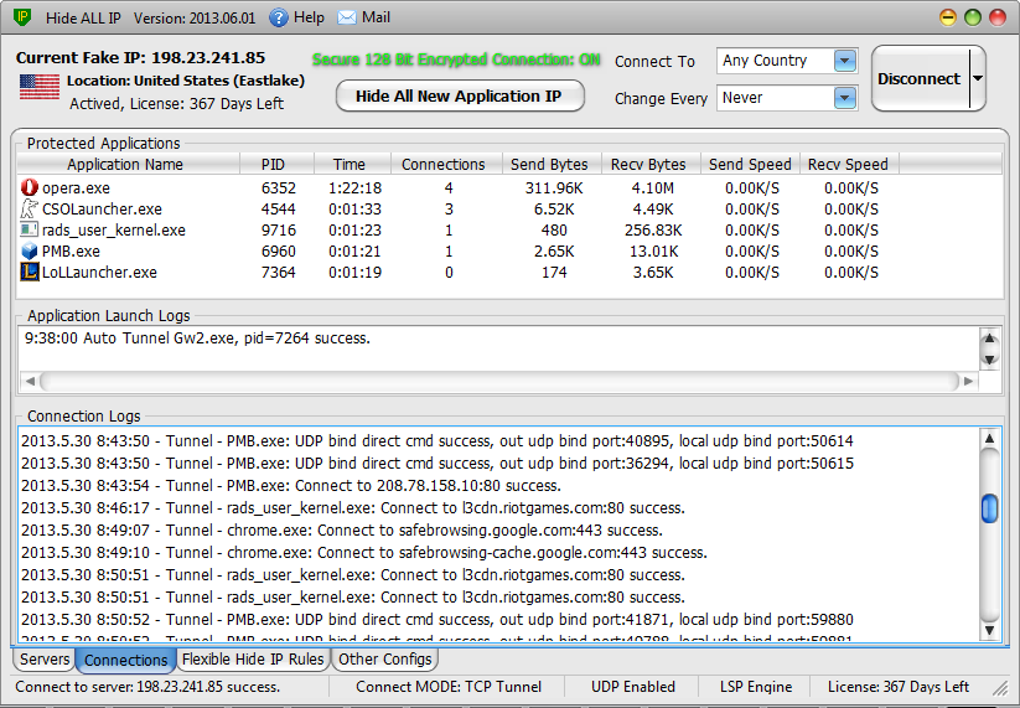
Task: Sort by PID column header
Action: tap(276, 164)
